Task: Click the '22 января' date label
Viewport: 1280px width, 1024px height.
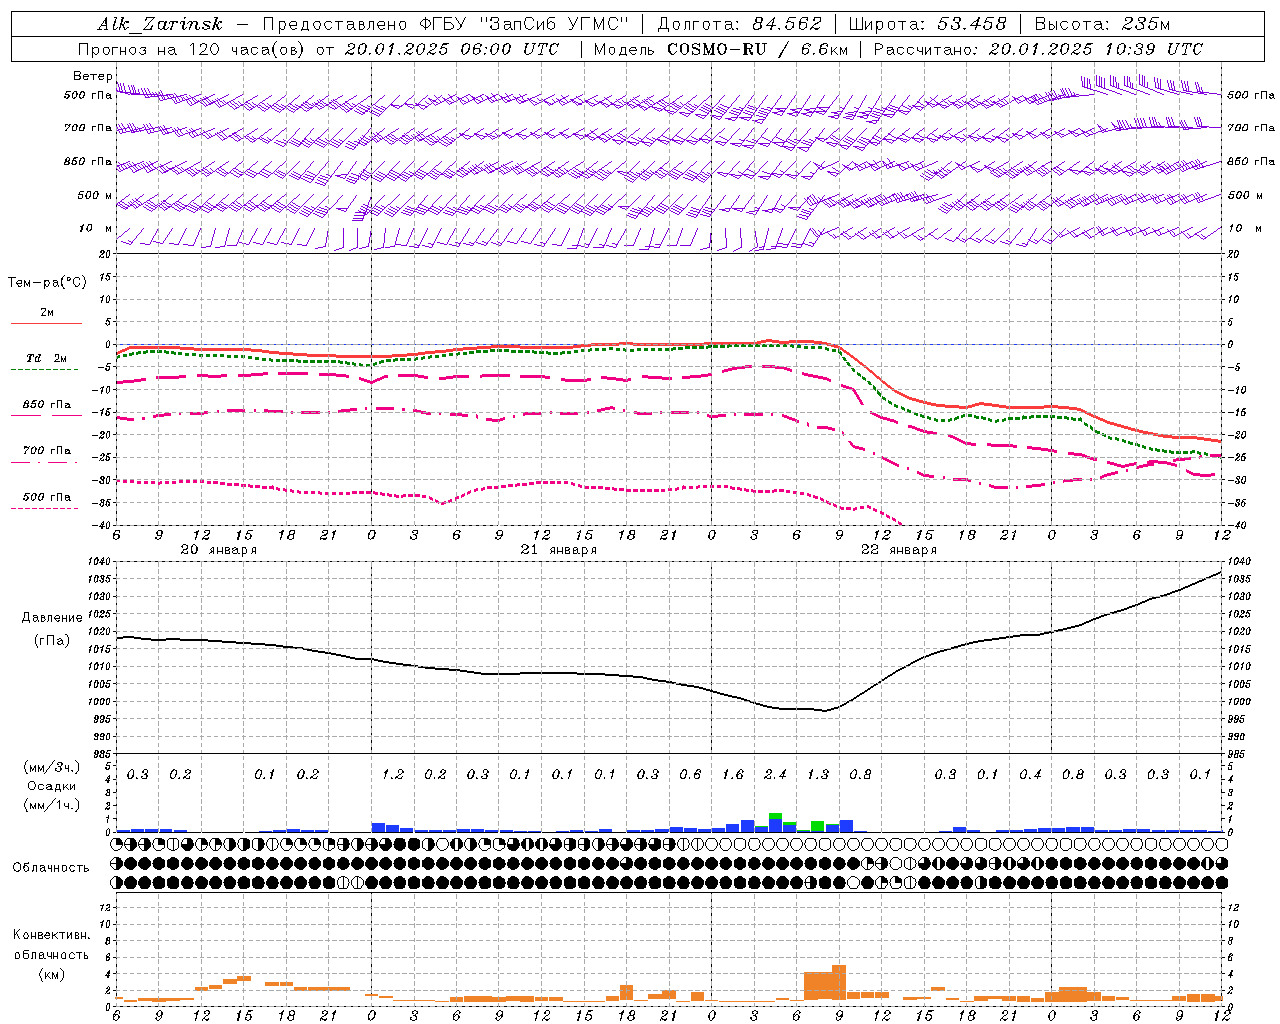Action: pyautogui.click(x=899, y=550)
